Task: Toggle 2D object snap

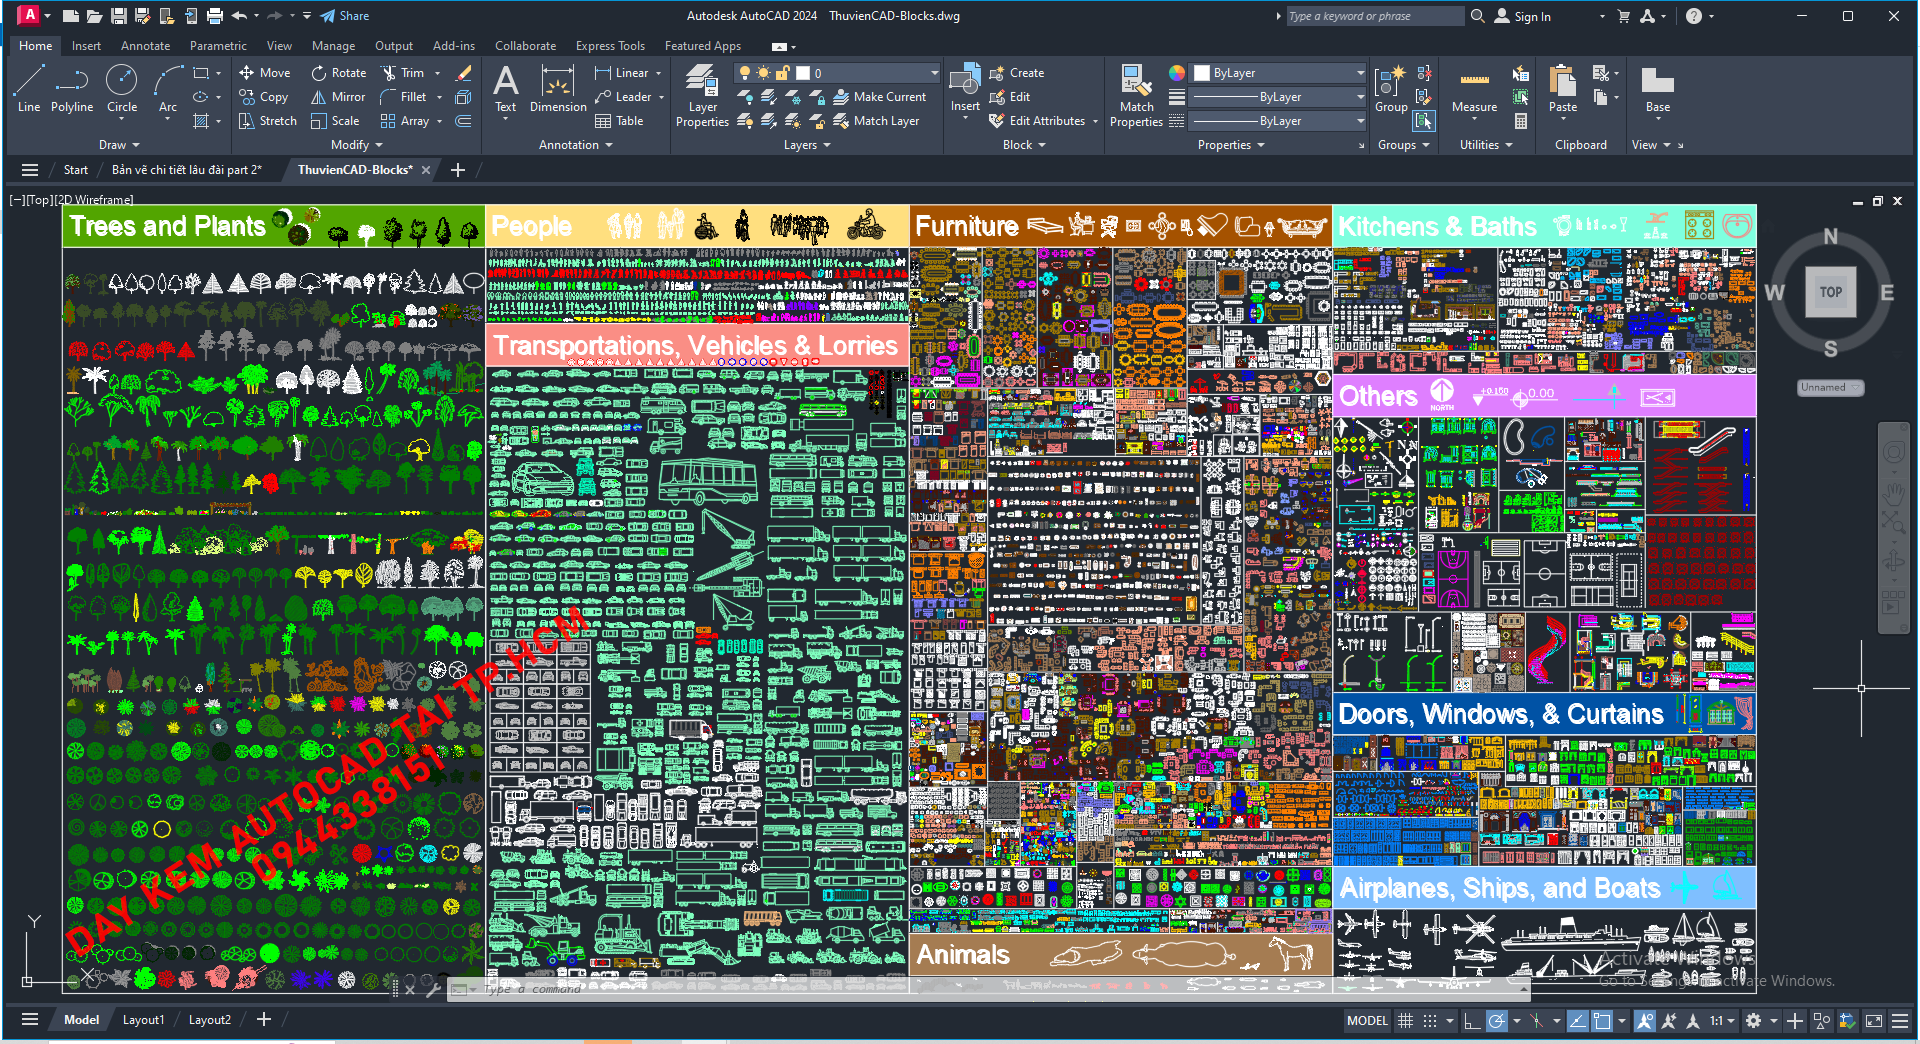Action: 1602,1021
